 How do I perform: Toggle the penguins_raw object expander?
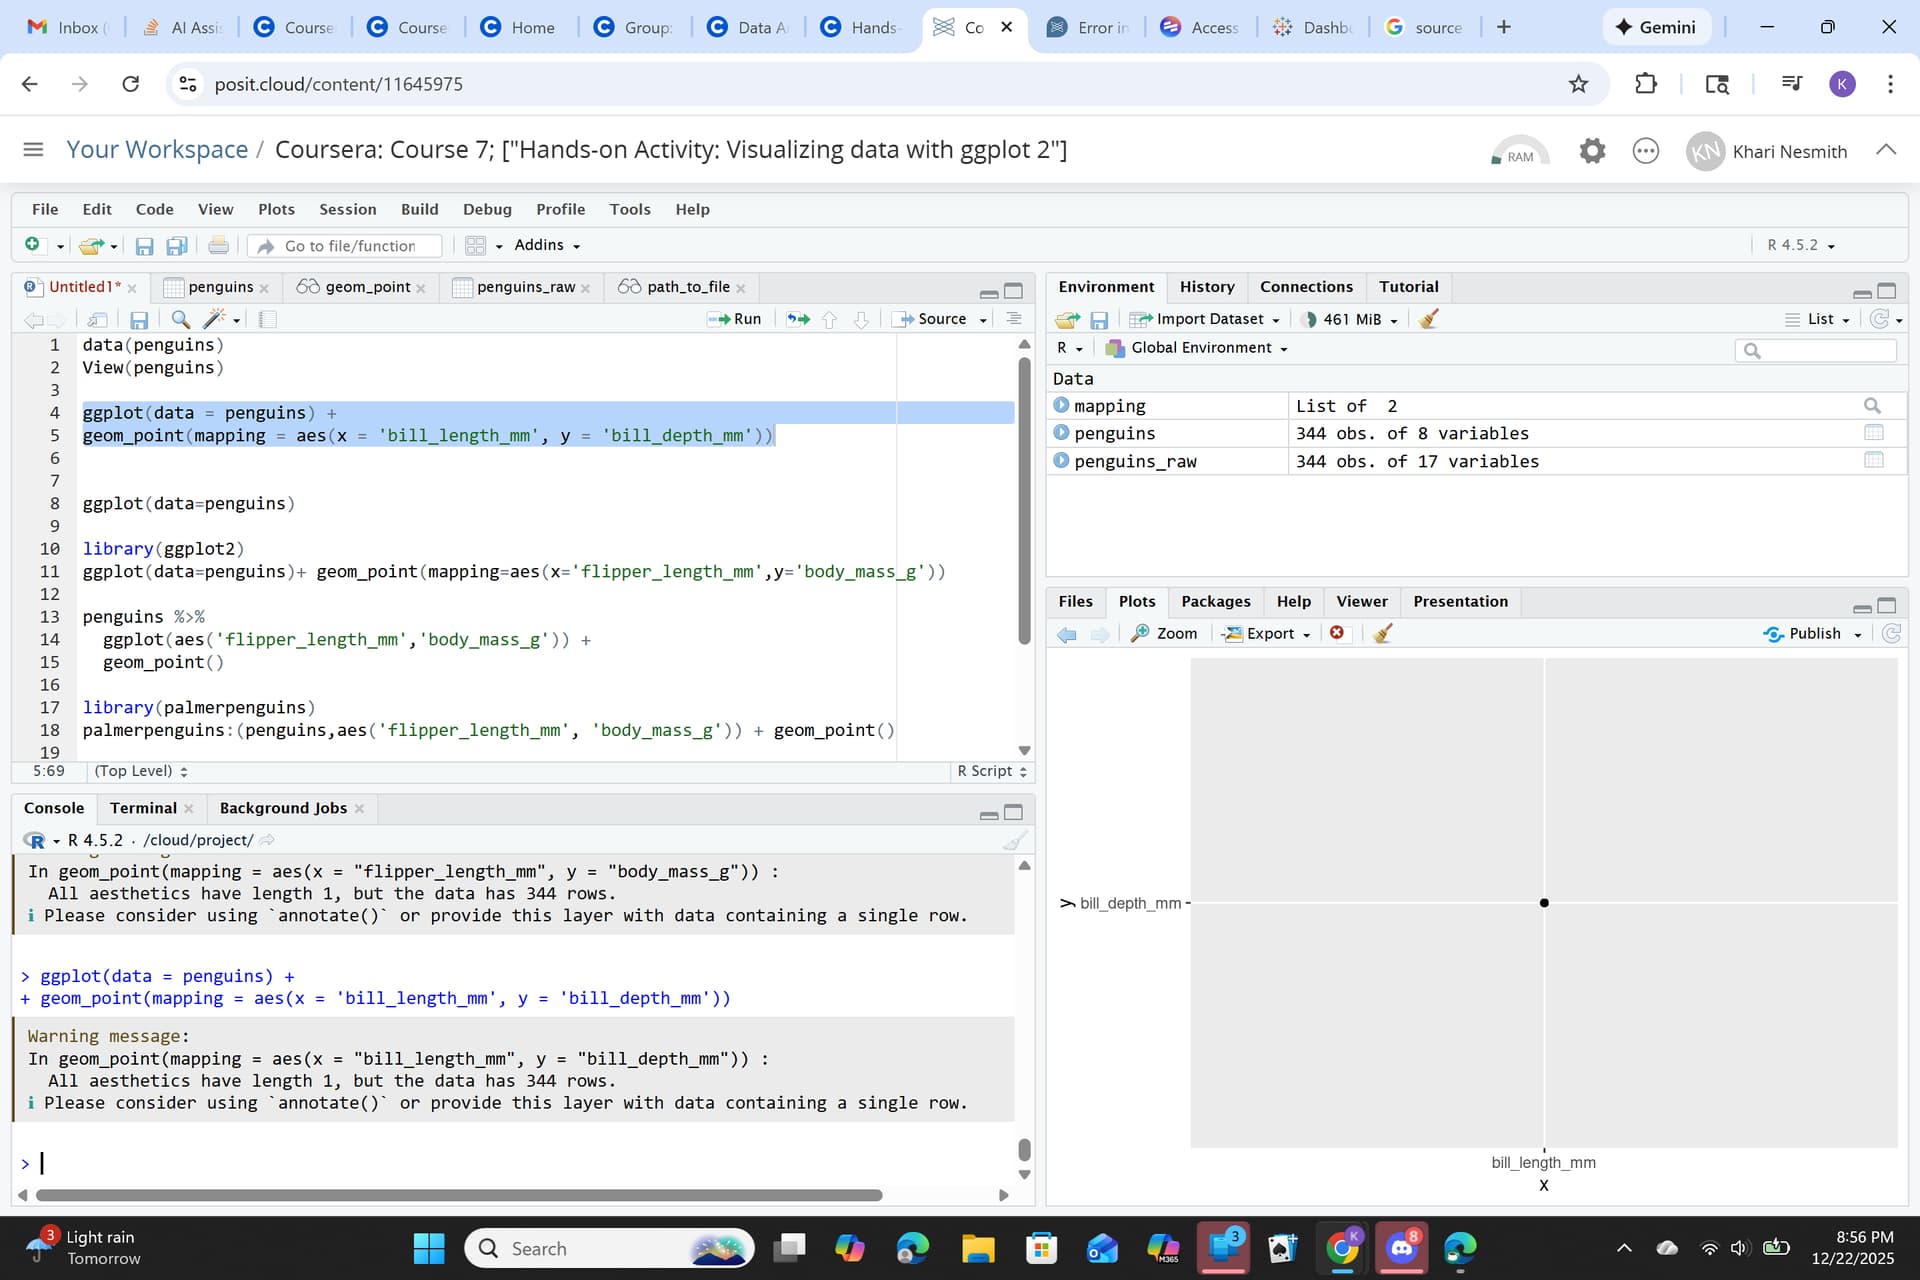click(x=1061, y=461)
